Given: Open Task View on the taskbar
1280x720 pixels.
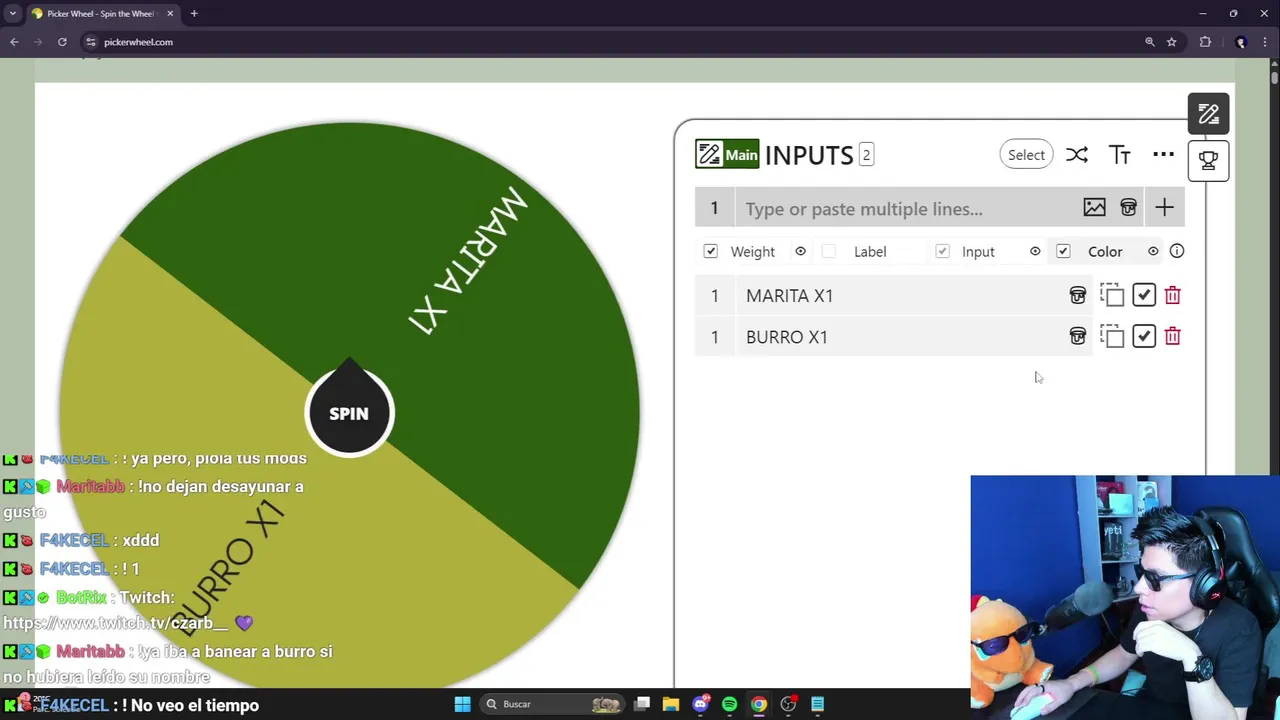Looking at the screenshot, I should (642, 704).
